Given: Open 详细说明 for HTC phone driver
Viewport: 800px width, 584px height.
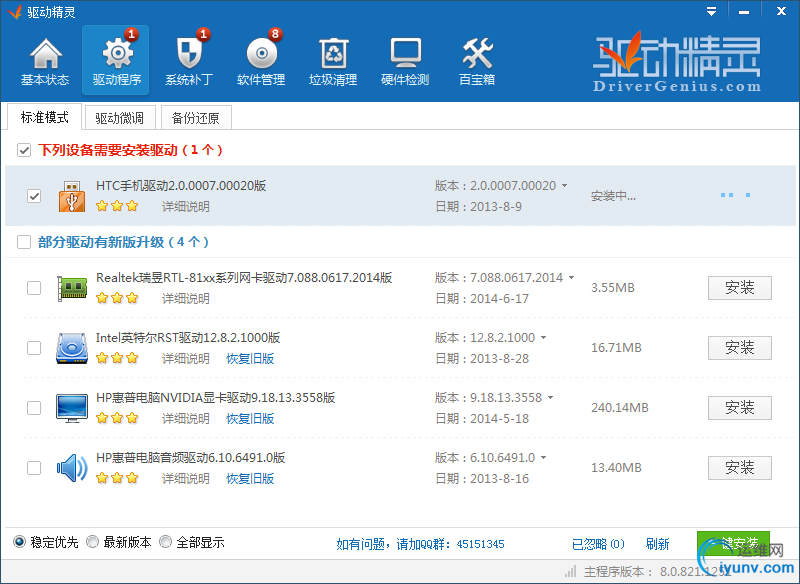Looking at the screenshot, I should (x=186, y=206).
